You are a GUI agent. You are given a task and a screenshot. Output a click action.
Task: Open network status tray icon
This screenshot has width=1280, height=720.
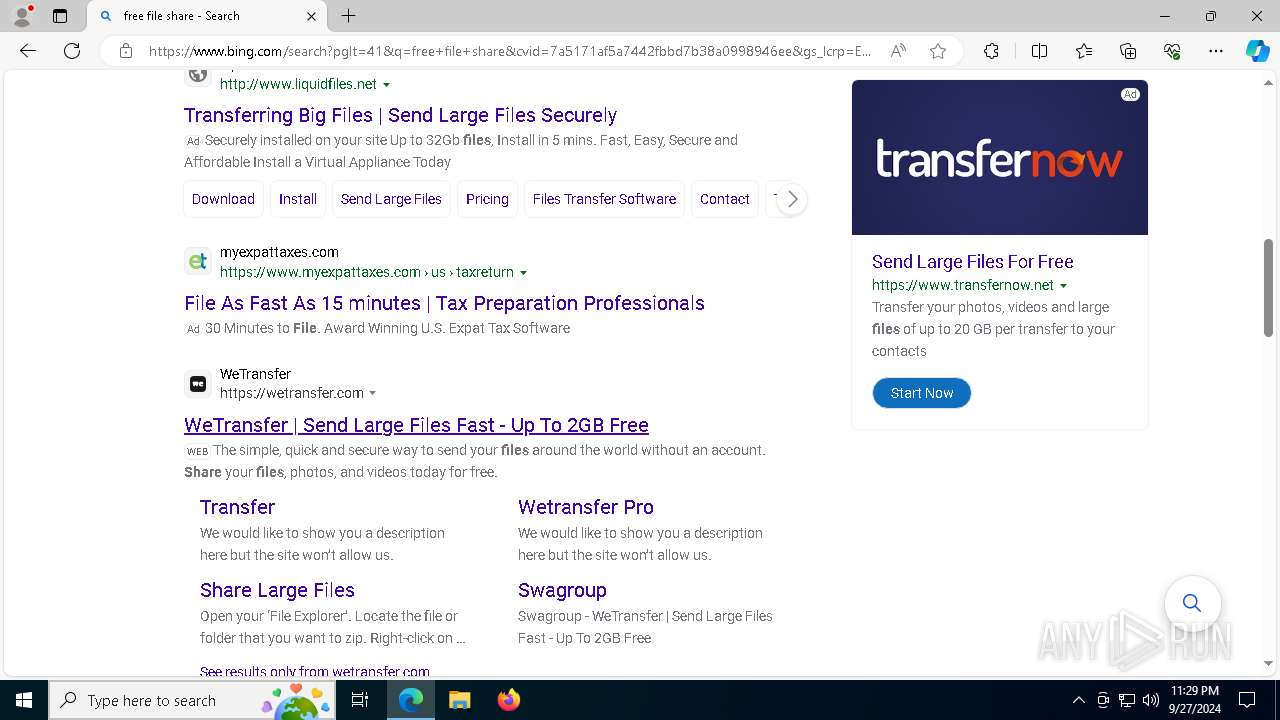(x=1127, y=700)
